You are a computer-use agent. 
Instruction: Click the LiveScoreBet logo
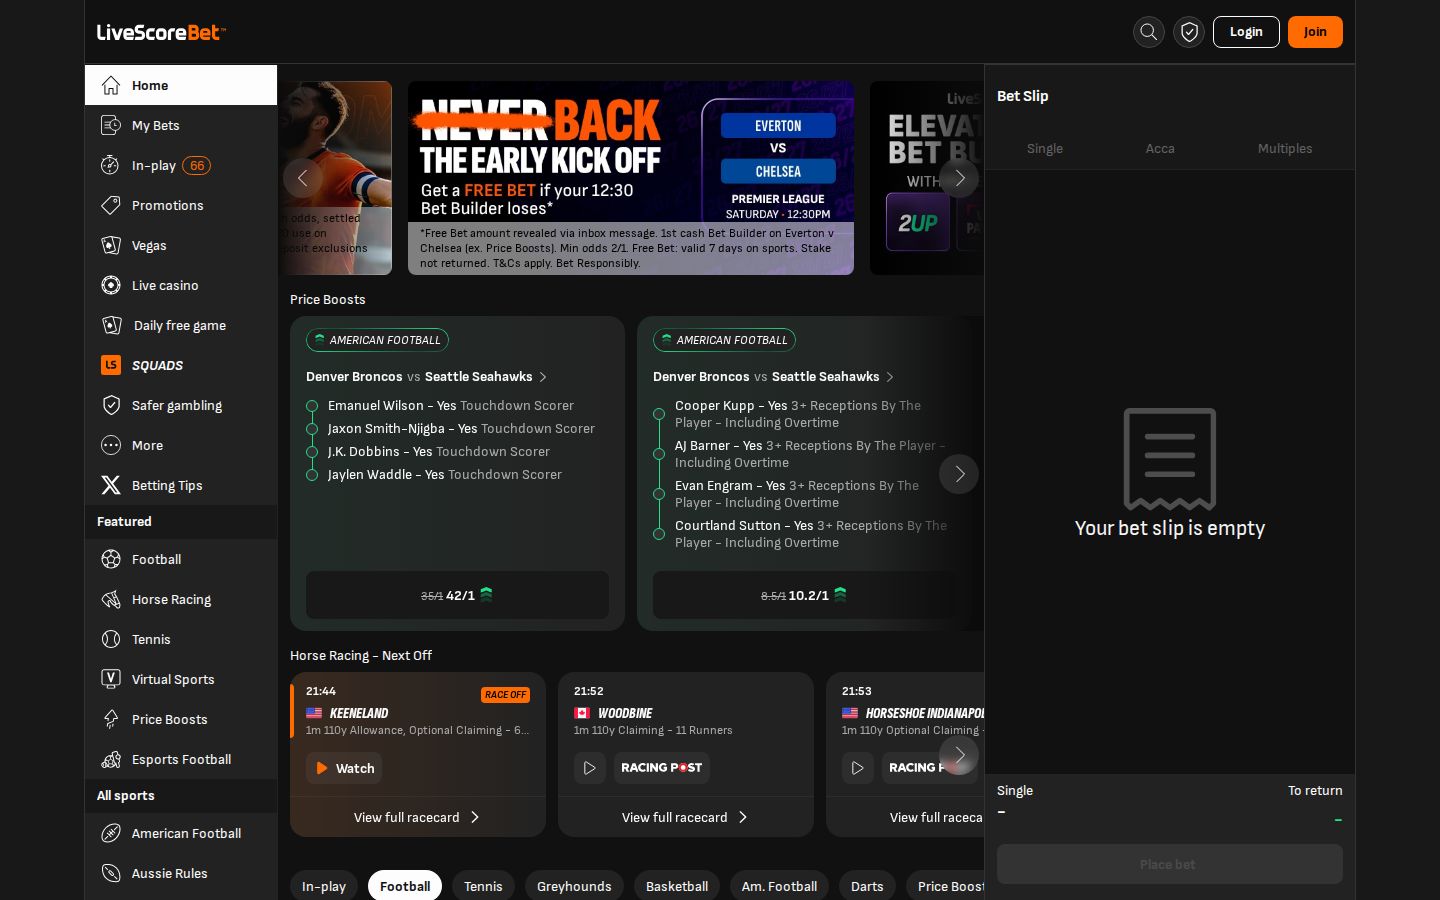point(161,32)
